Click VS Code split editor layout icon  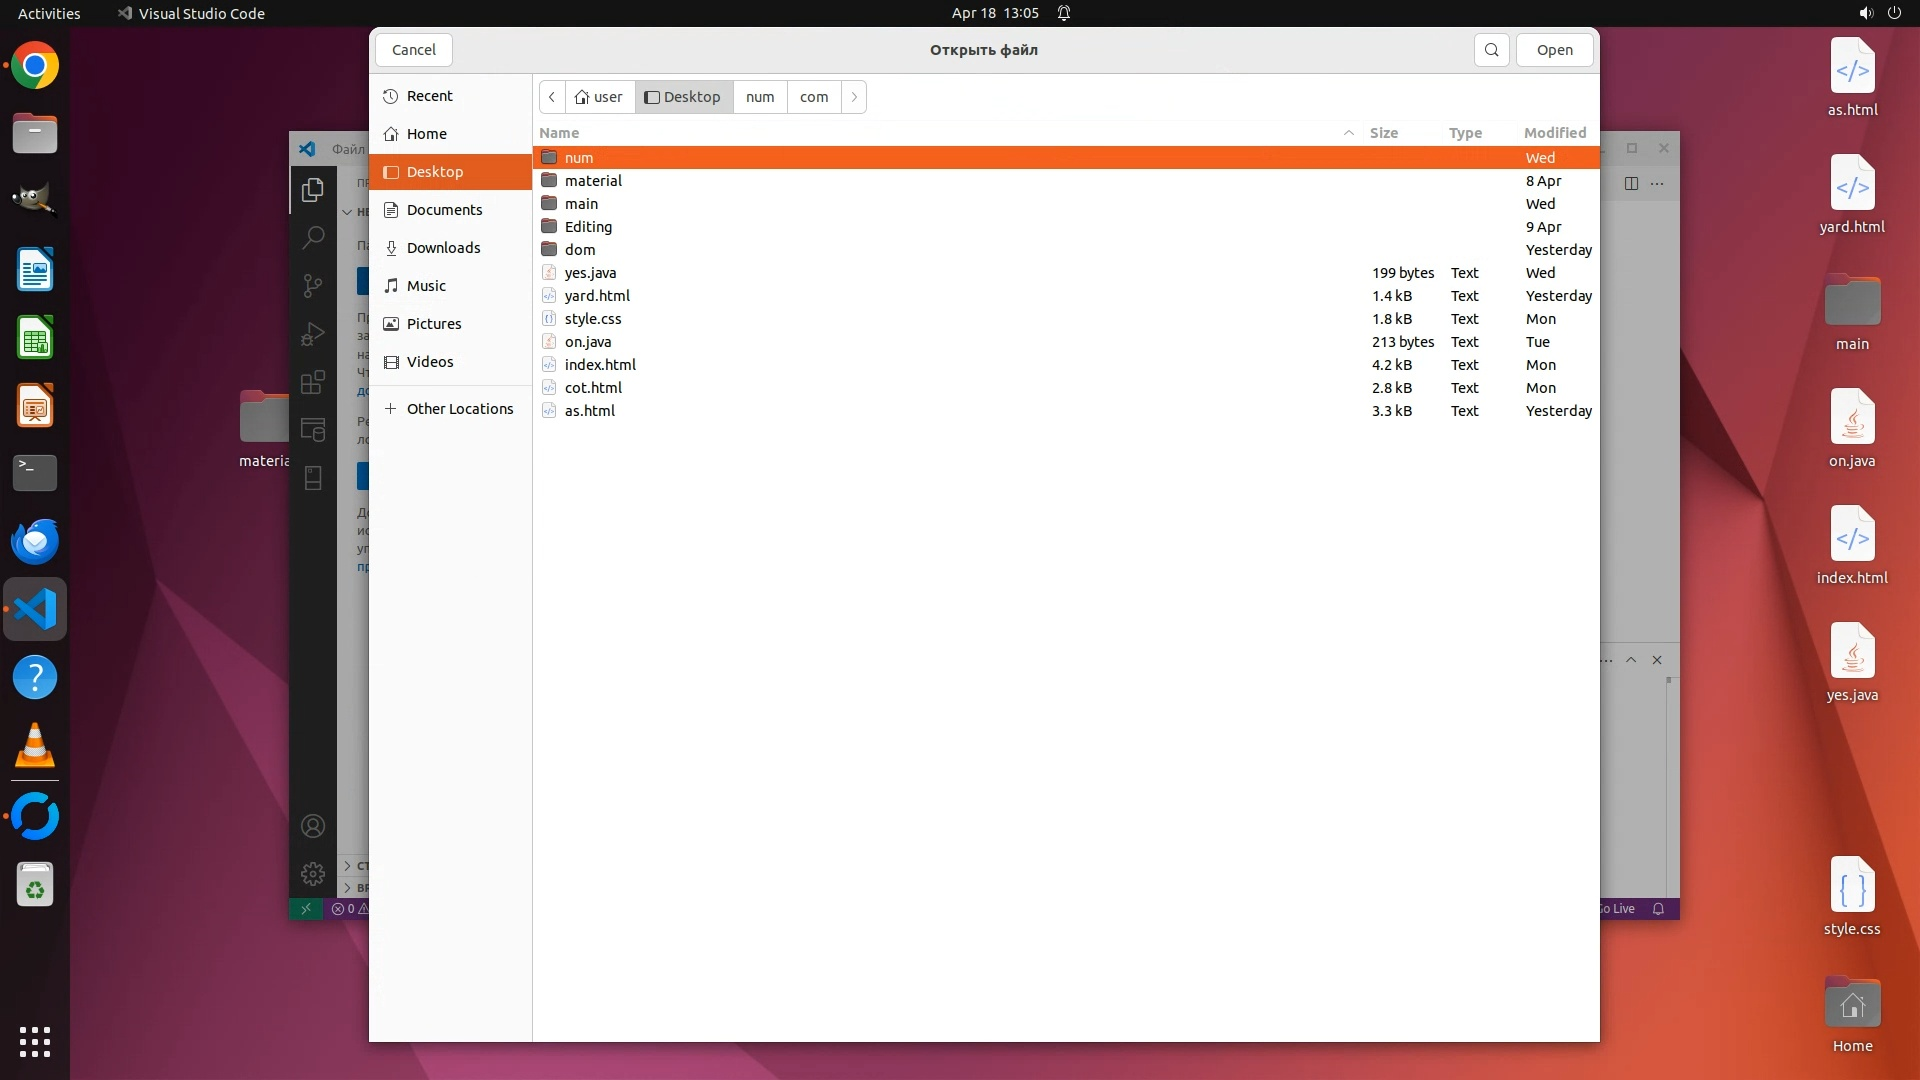(x=1631, y=183)
